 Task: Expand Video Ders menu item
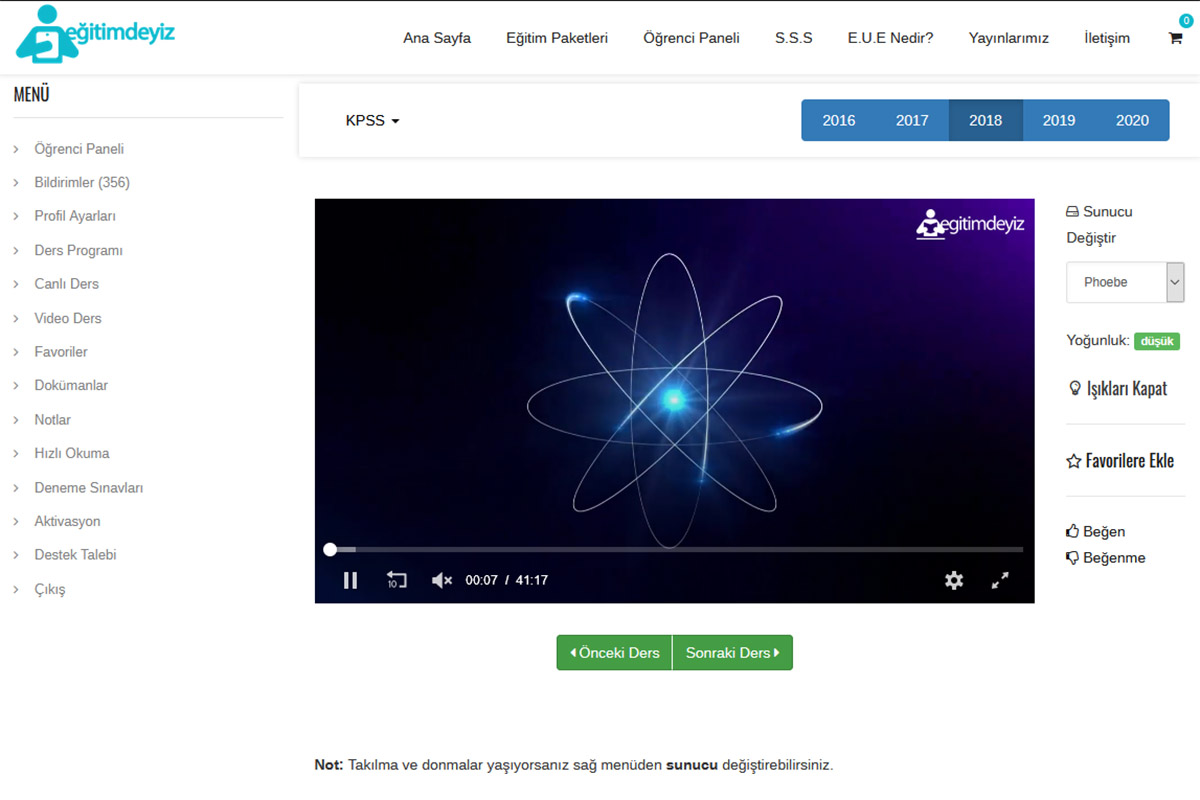point(68,318)
